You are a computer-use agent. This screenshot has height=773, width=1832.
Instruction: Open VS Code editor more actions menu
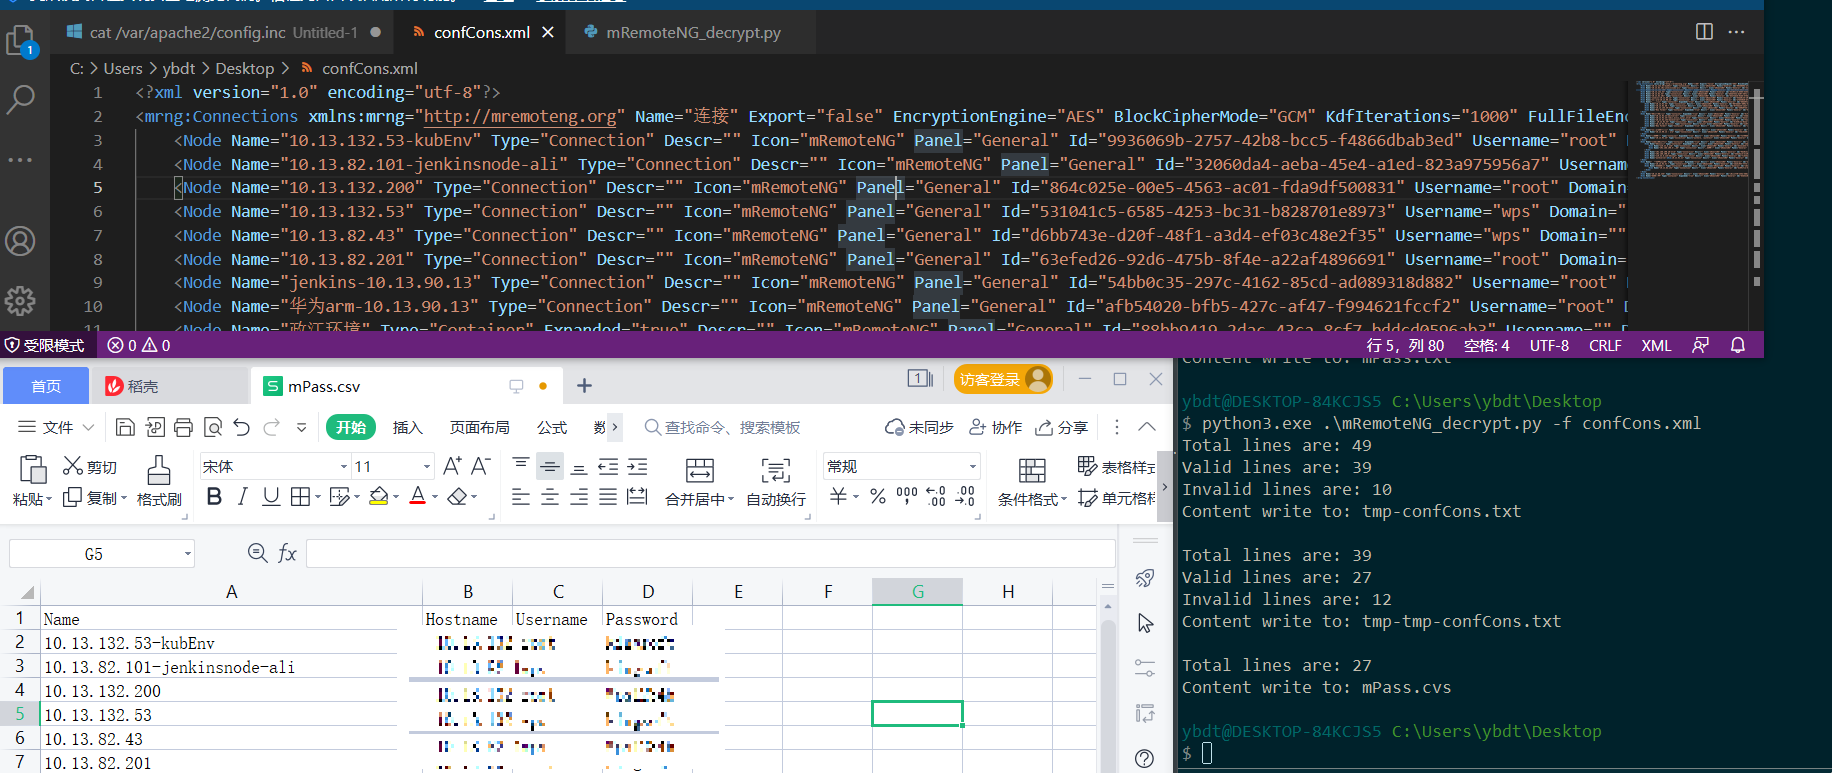click(x=1736, y=32)
